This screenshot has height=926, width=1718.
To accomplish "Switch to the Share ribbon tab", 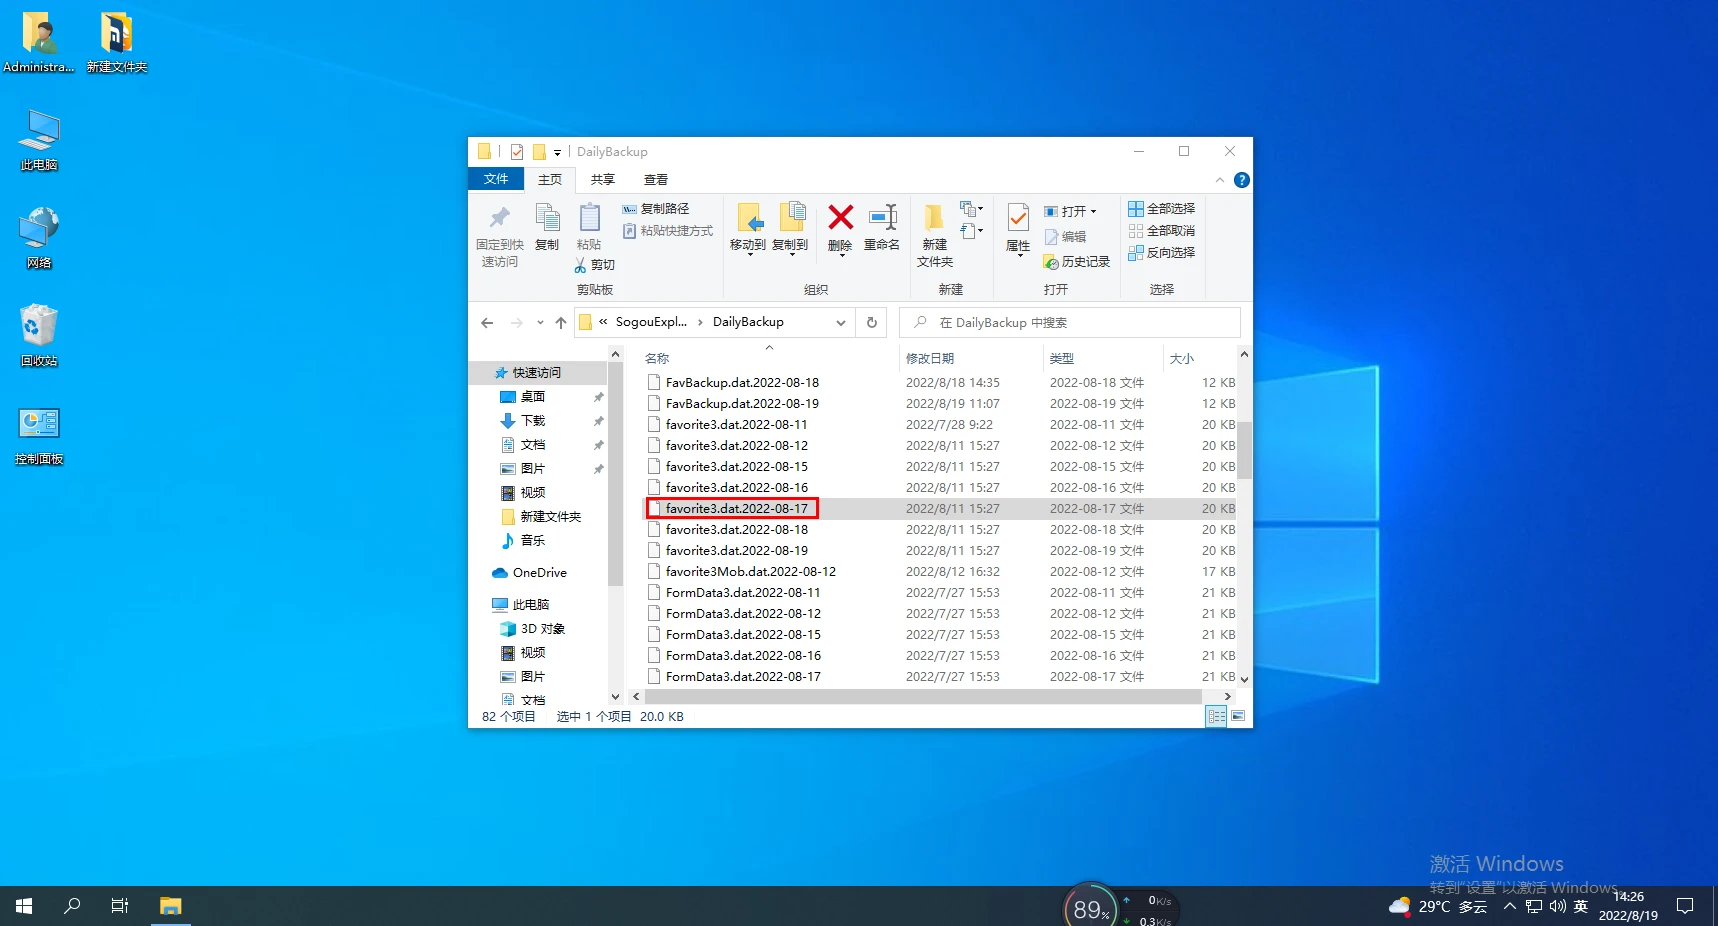I will (602, 179).
